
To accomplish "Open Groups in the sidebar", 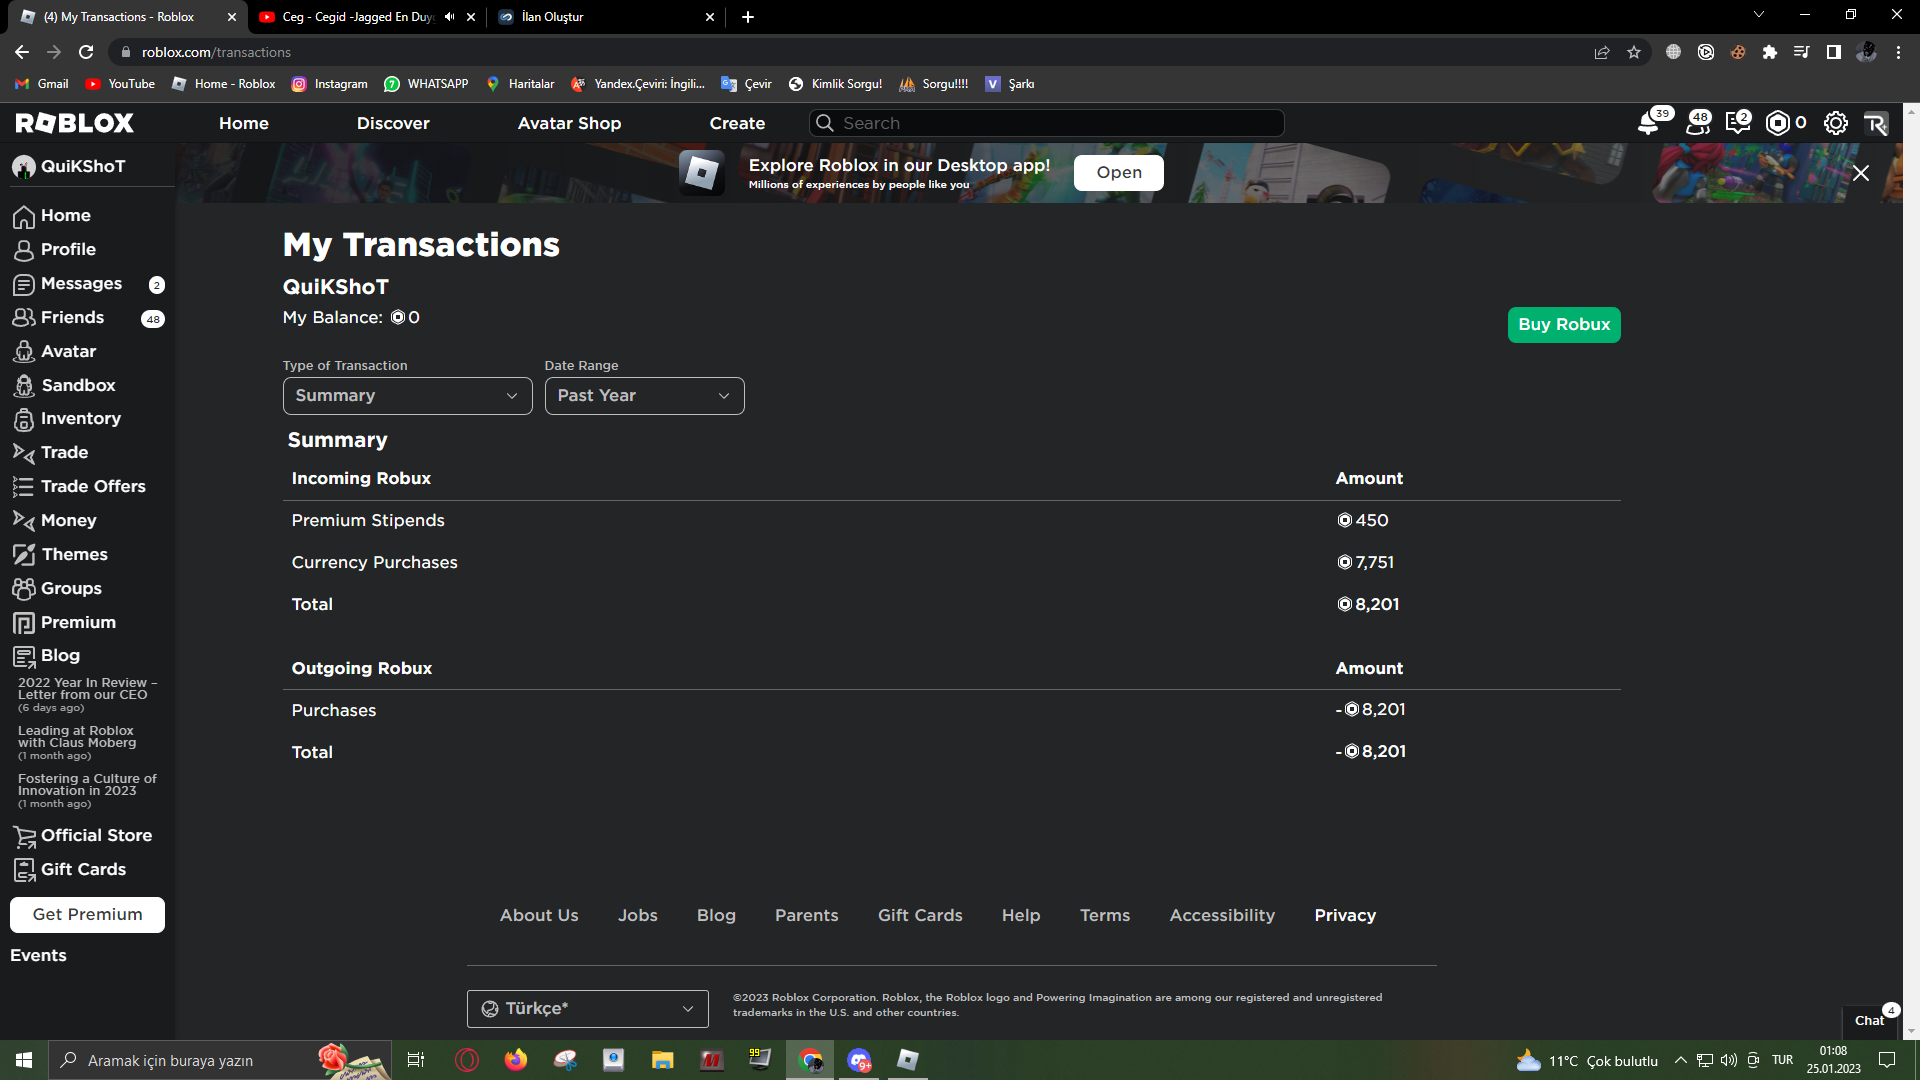I will click(57, 589).
